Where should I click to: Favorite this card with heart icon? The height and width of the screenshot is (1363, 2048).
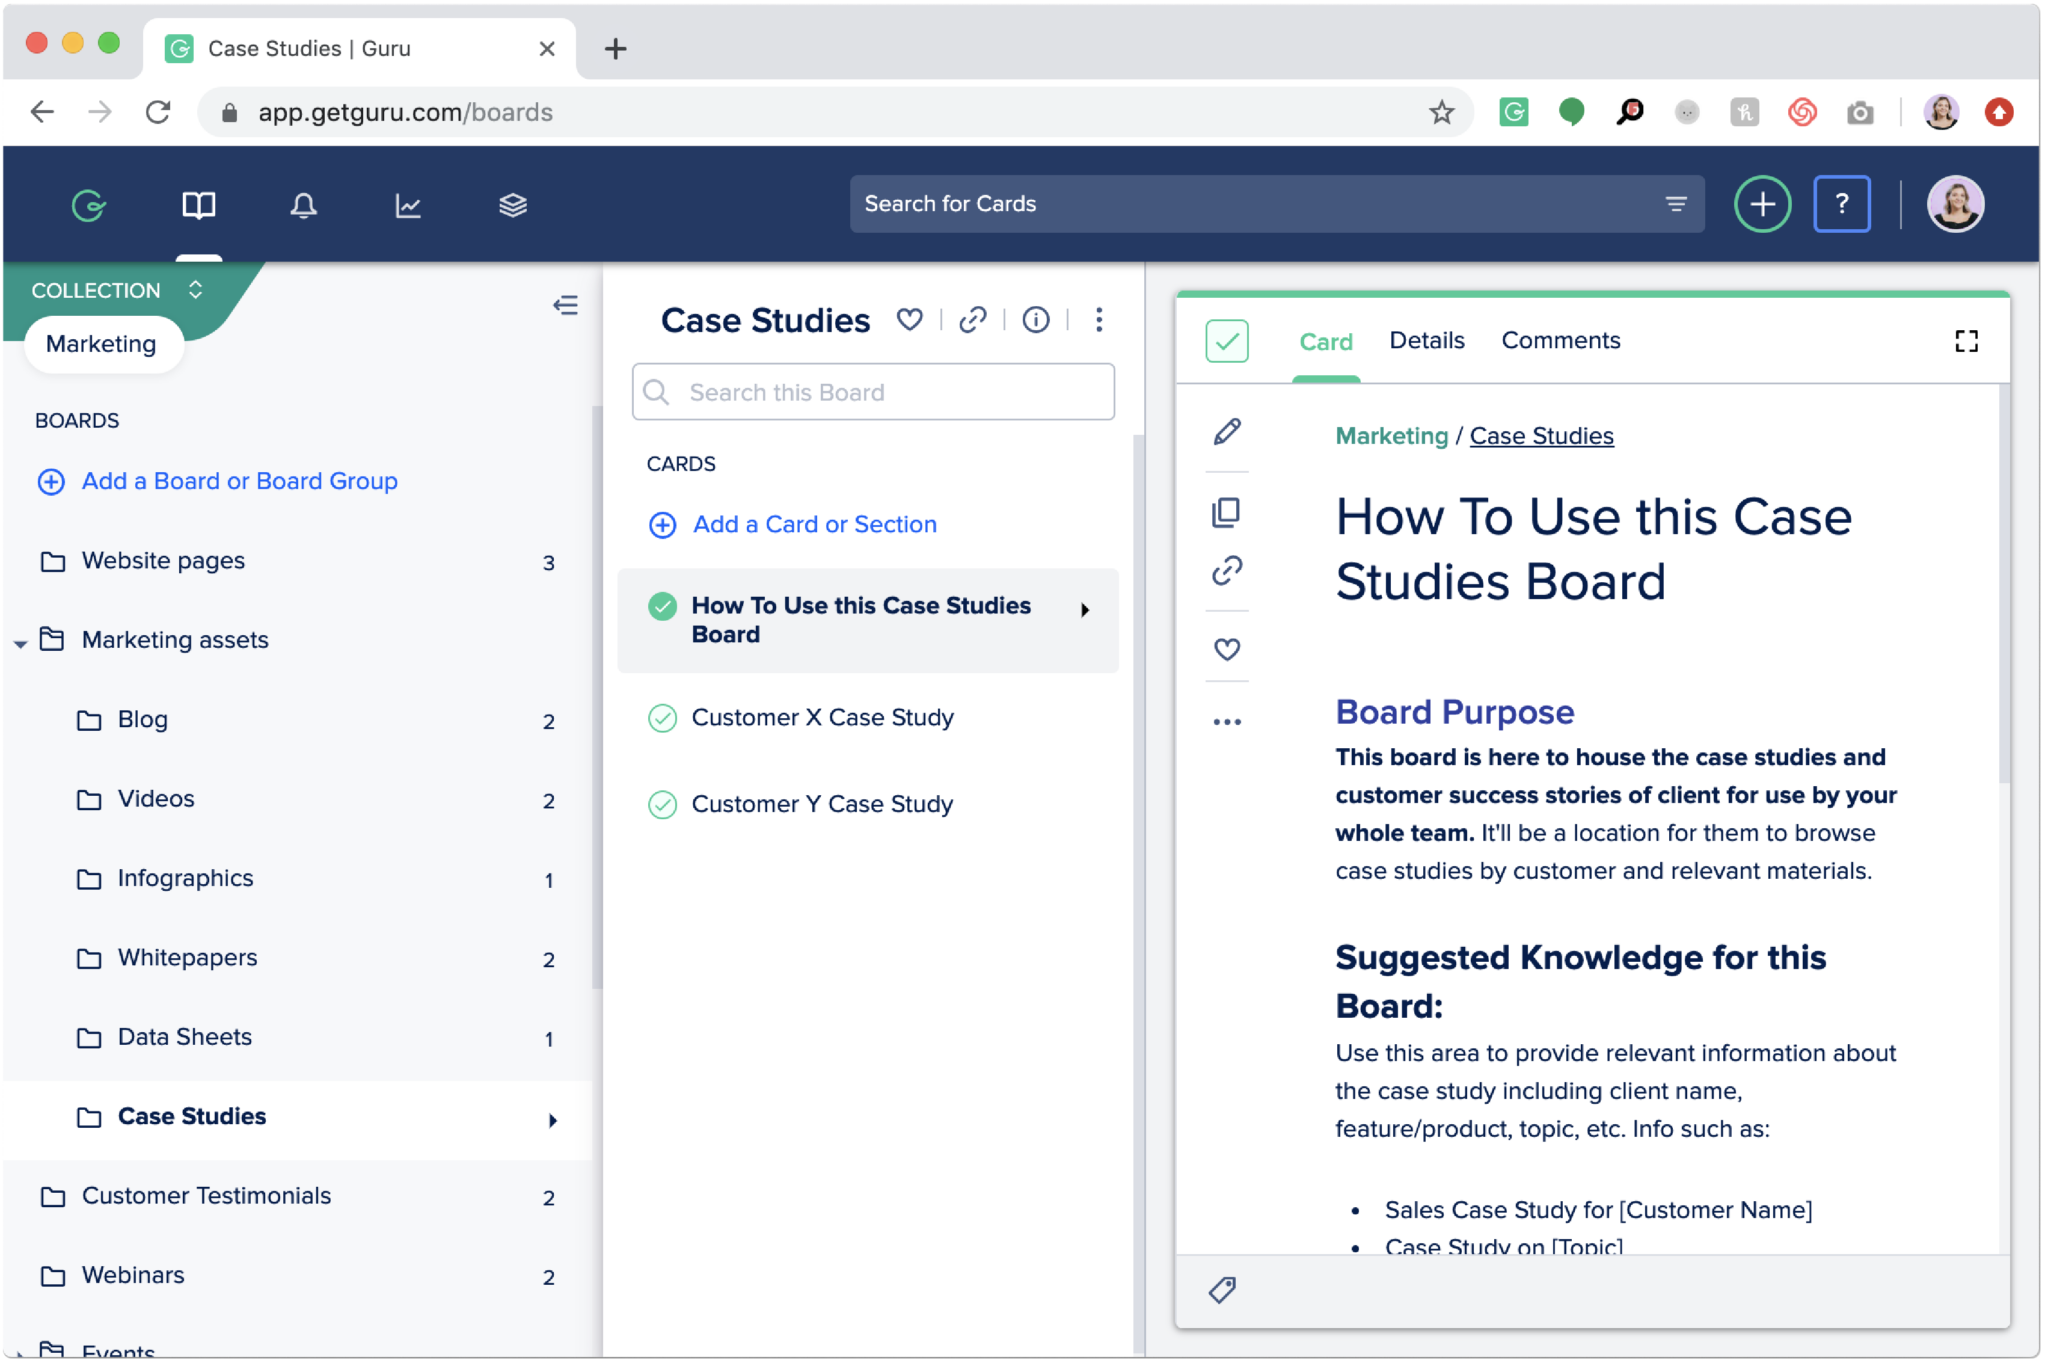click(1227, 649)
